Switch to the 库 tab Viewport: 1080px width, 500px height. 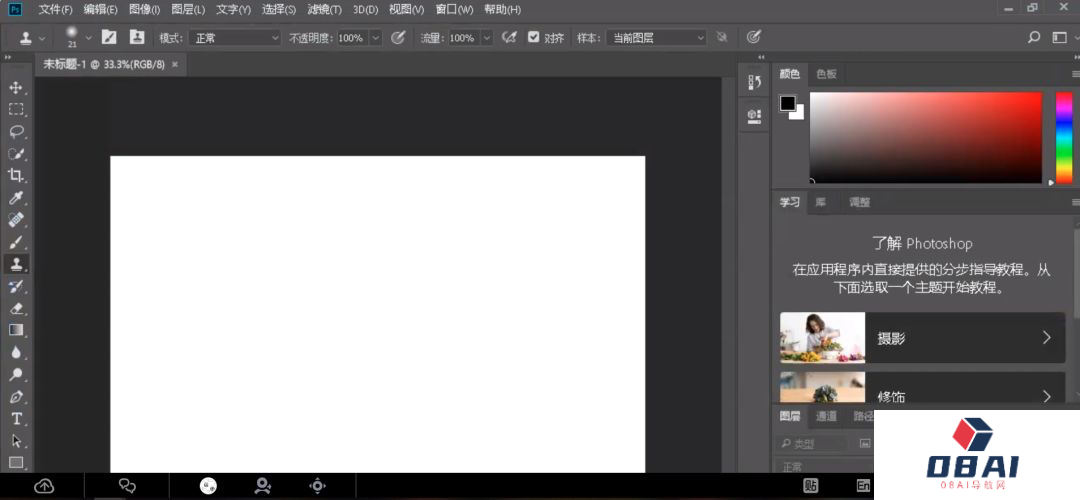(820, 202)
